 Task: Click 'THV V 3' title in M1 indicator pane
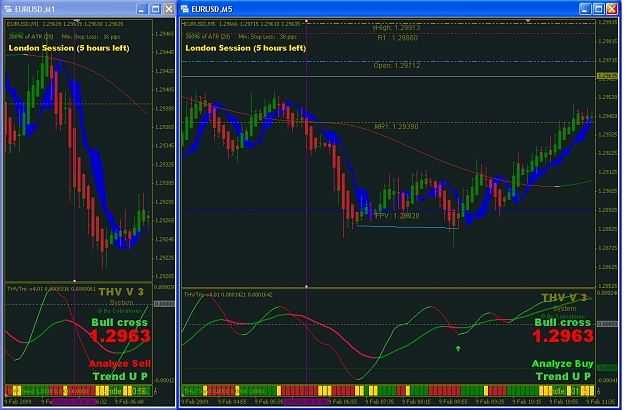coord(121,292)
